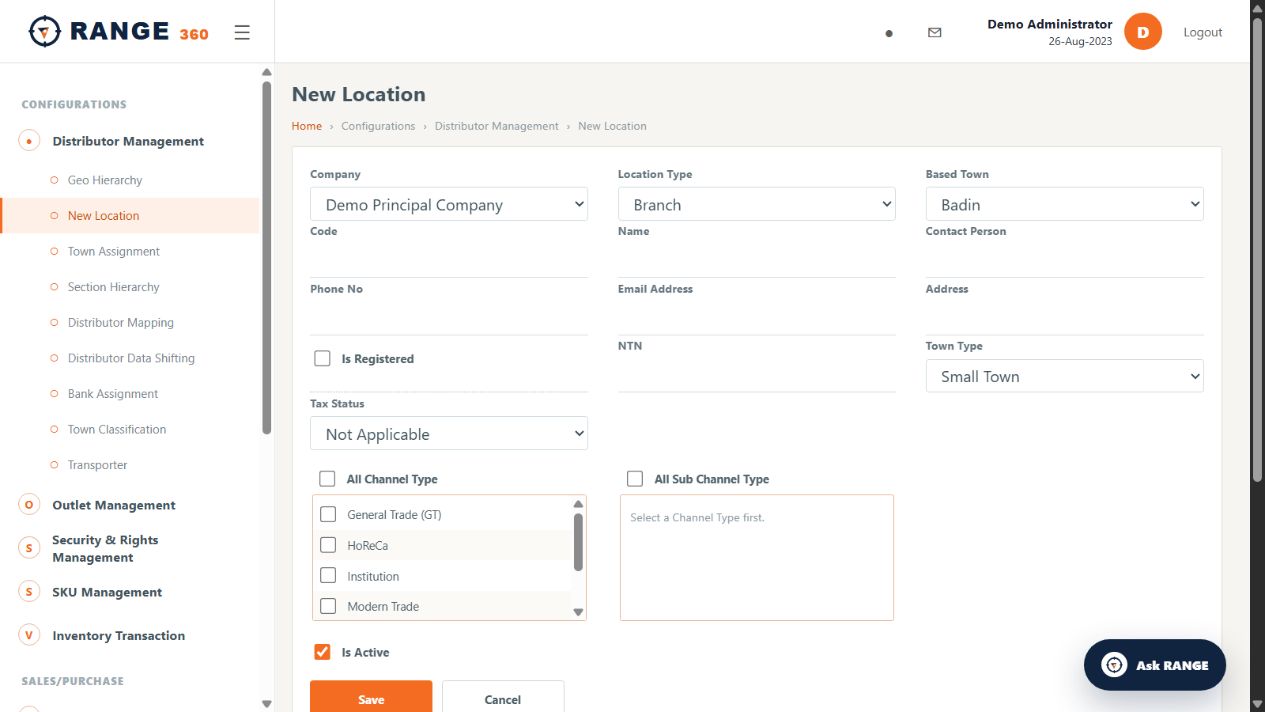Click the notification dot icon
The image size is (1265, 712).
[x=889, y=33]
